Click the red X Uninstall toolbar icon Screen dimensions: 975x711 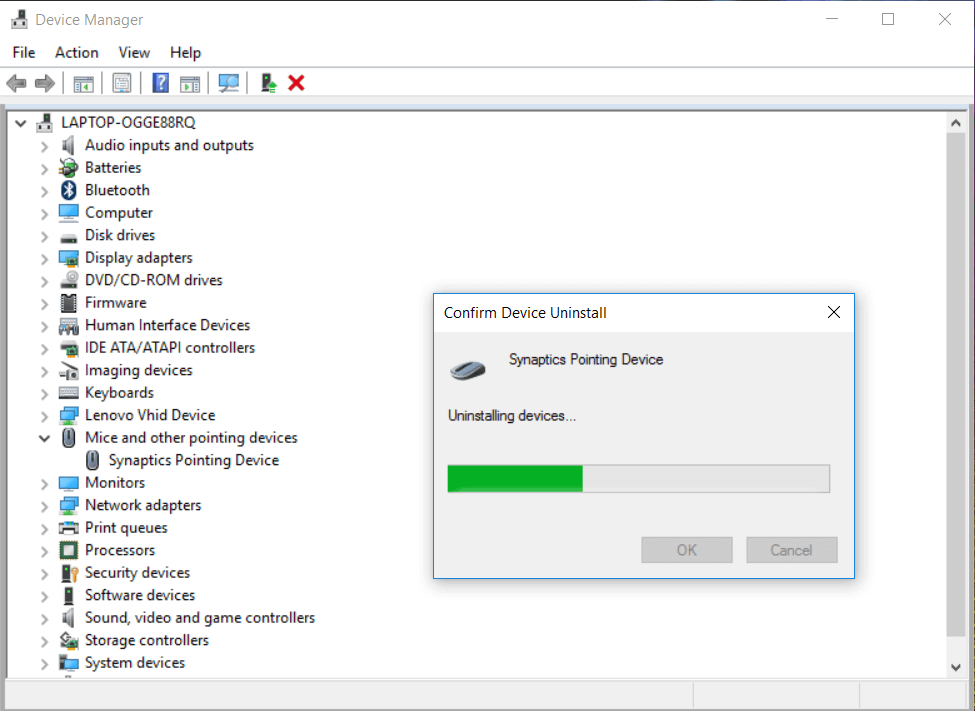click(x=296, y=83)
